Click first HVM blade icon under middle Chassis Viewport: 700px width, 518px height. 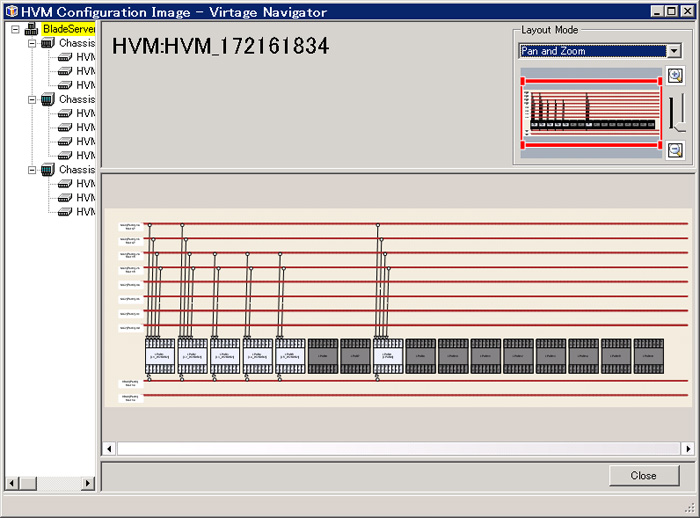pos(65,113)
